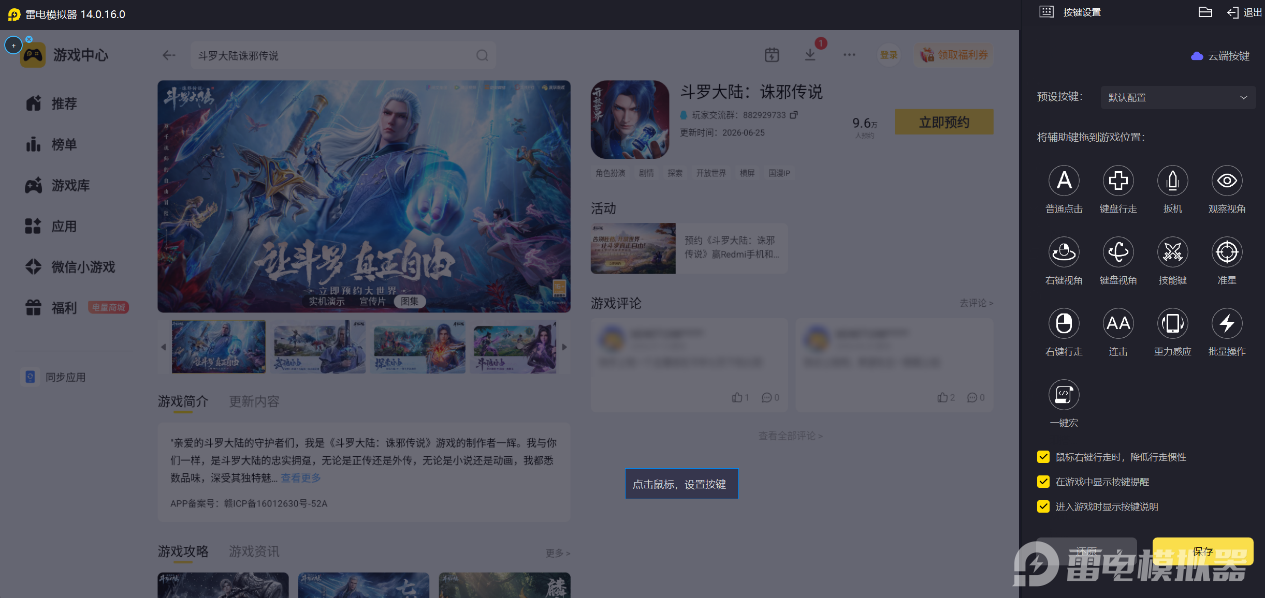Click the 角色扮演 tag
Viewport: 1265px width, 598px height.
pos(610,173)
